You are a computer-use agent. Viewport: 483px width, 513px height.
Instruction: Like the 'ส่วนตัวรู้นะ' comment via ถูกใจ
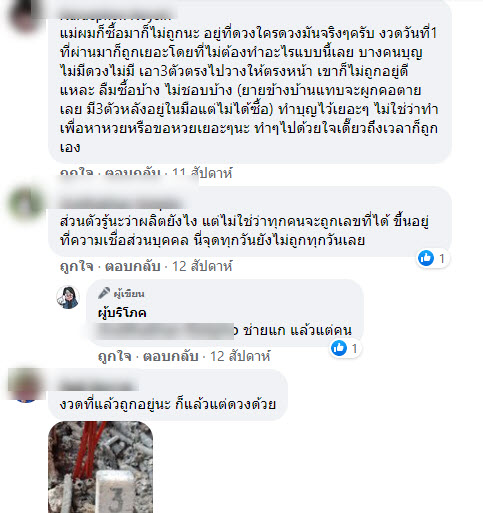(x=77, y=266)
